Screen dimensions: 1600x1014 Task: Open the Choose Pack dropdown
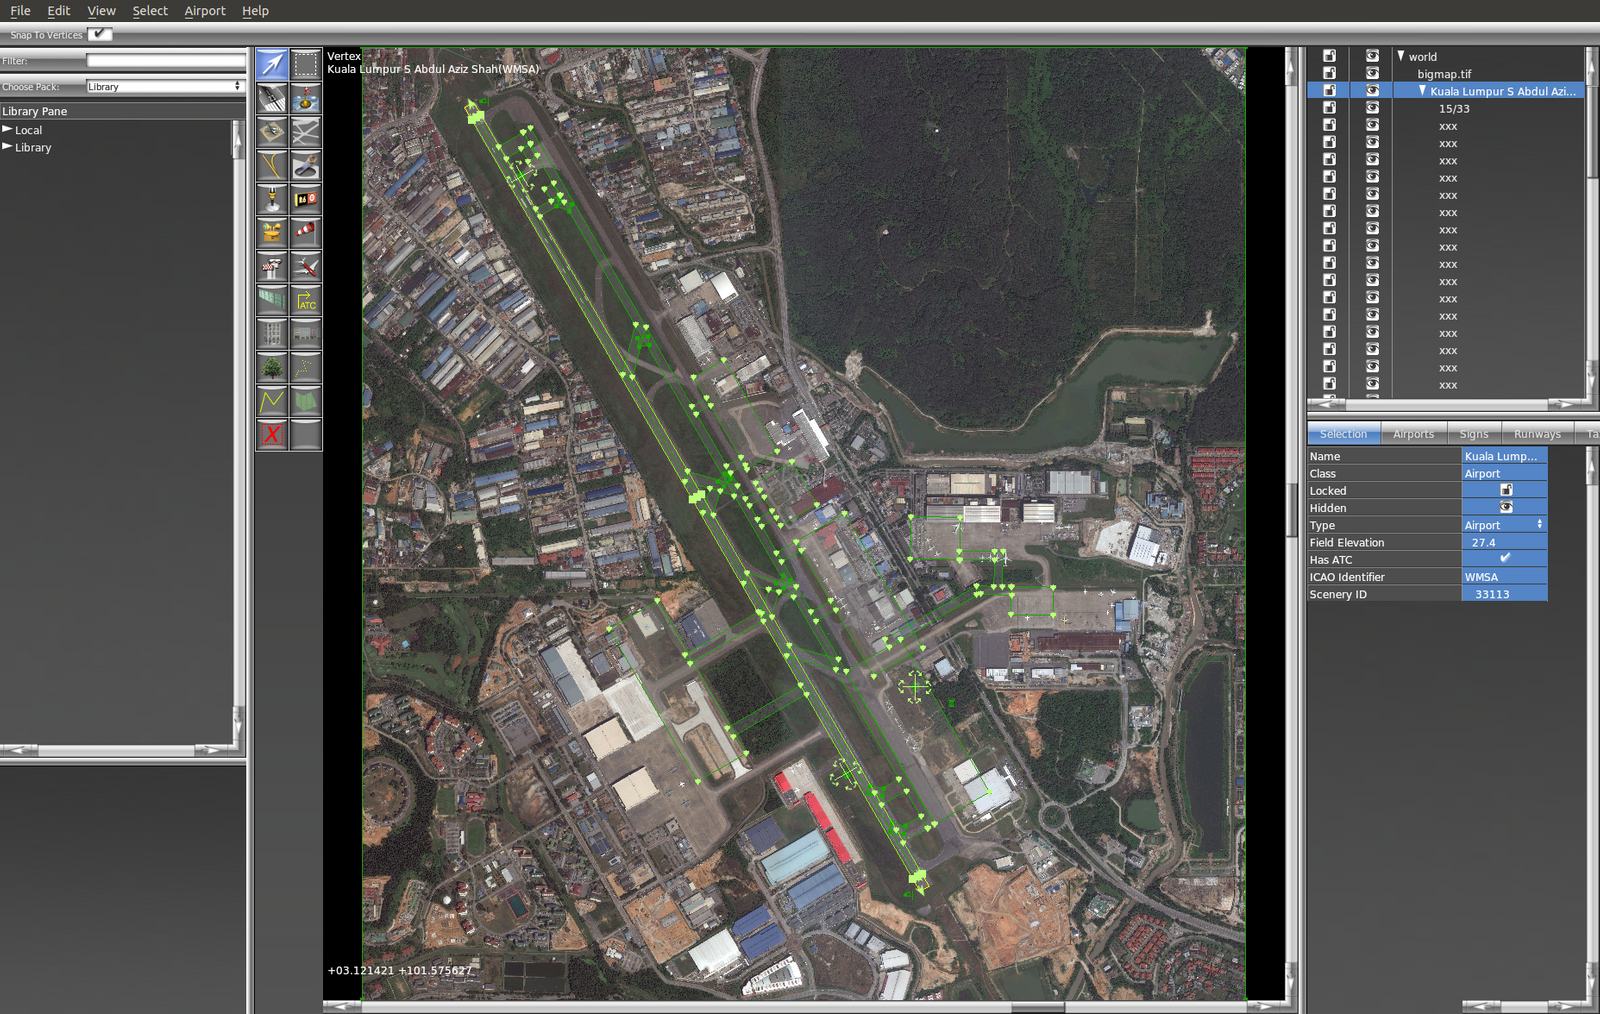pyautogui.click(x=164, y=87)
